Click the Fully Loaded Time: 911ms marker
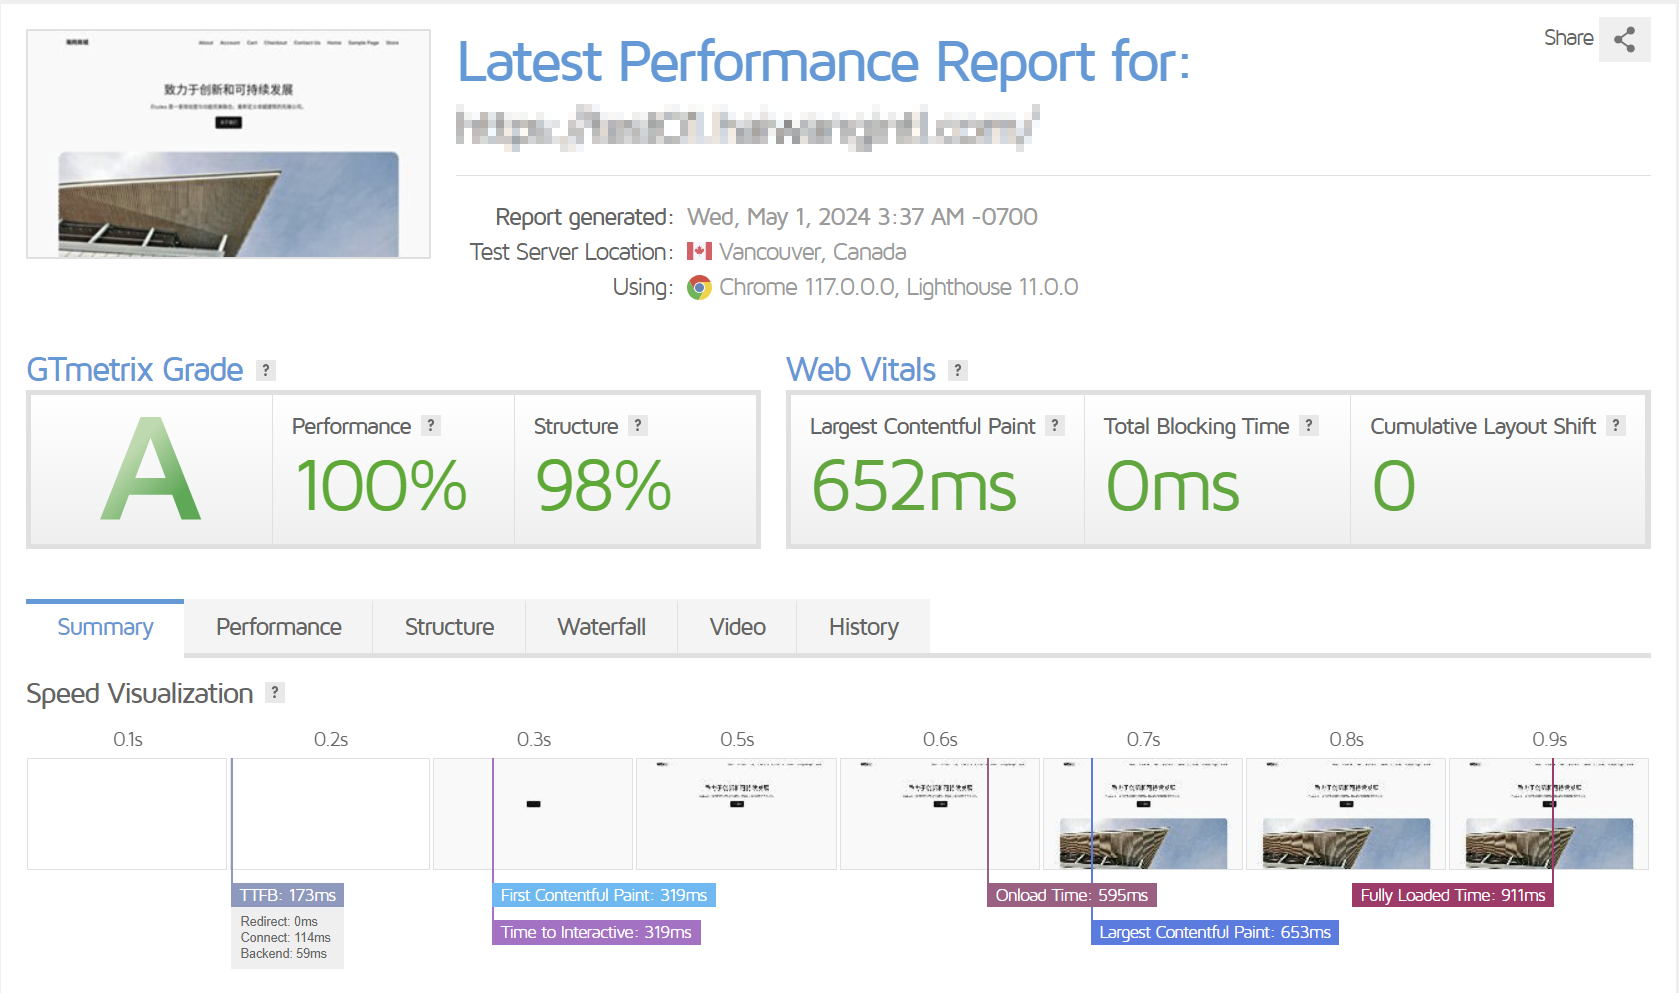 pyautogui.click(x=1452, y=895)
